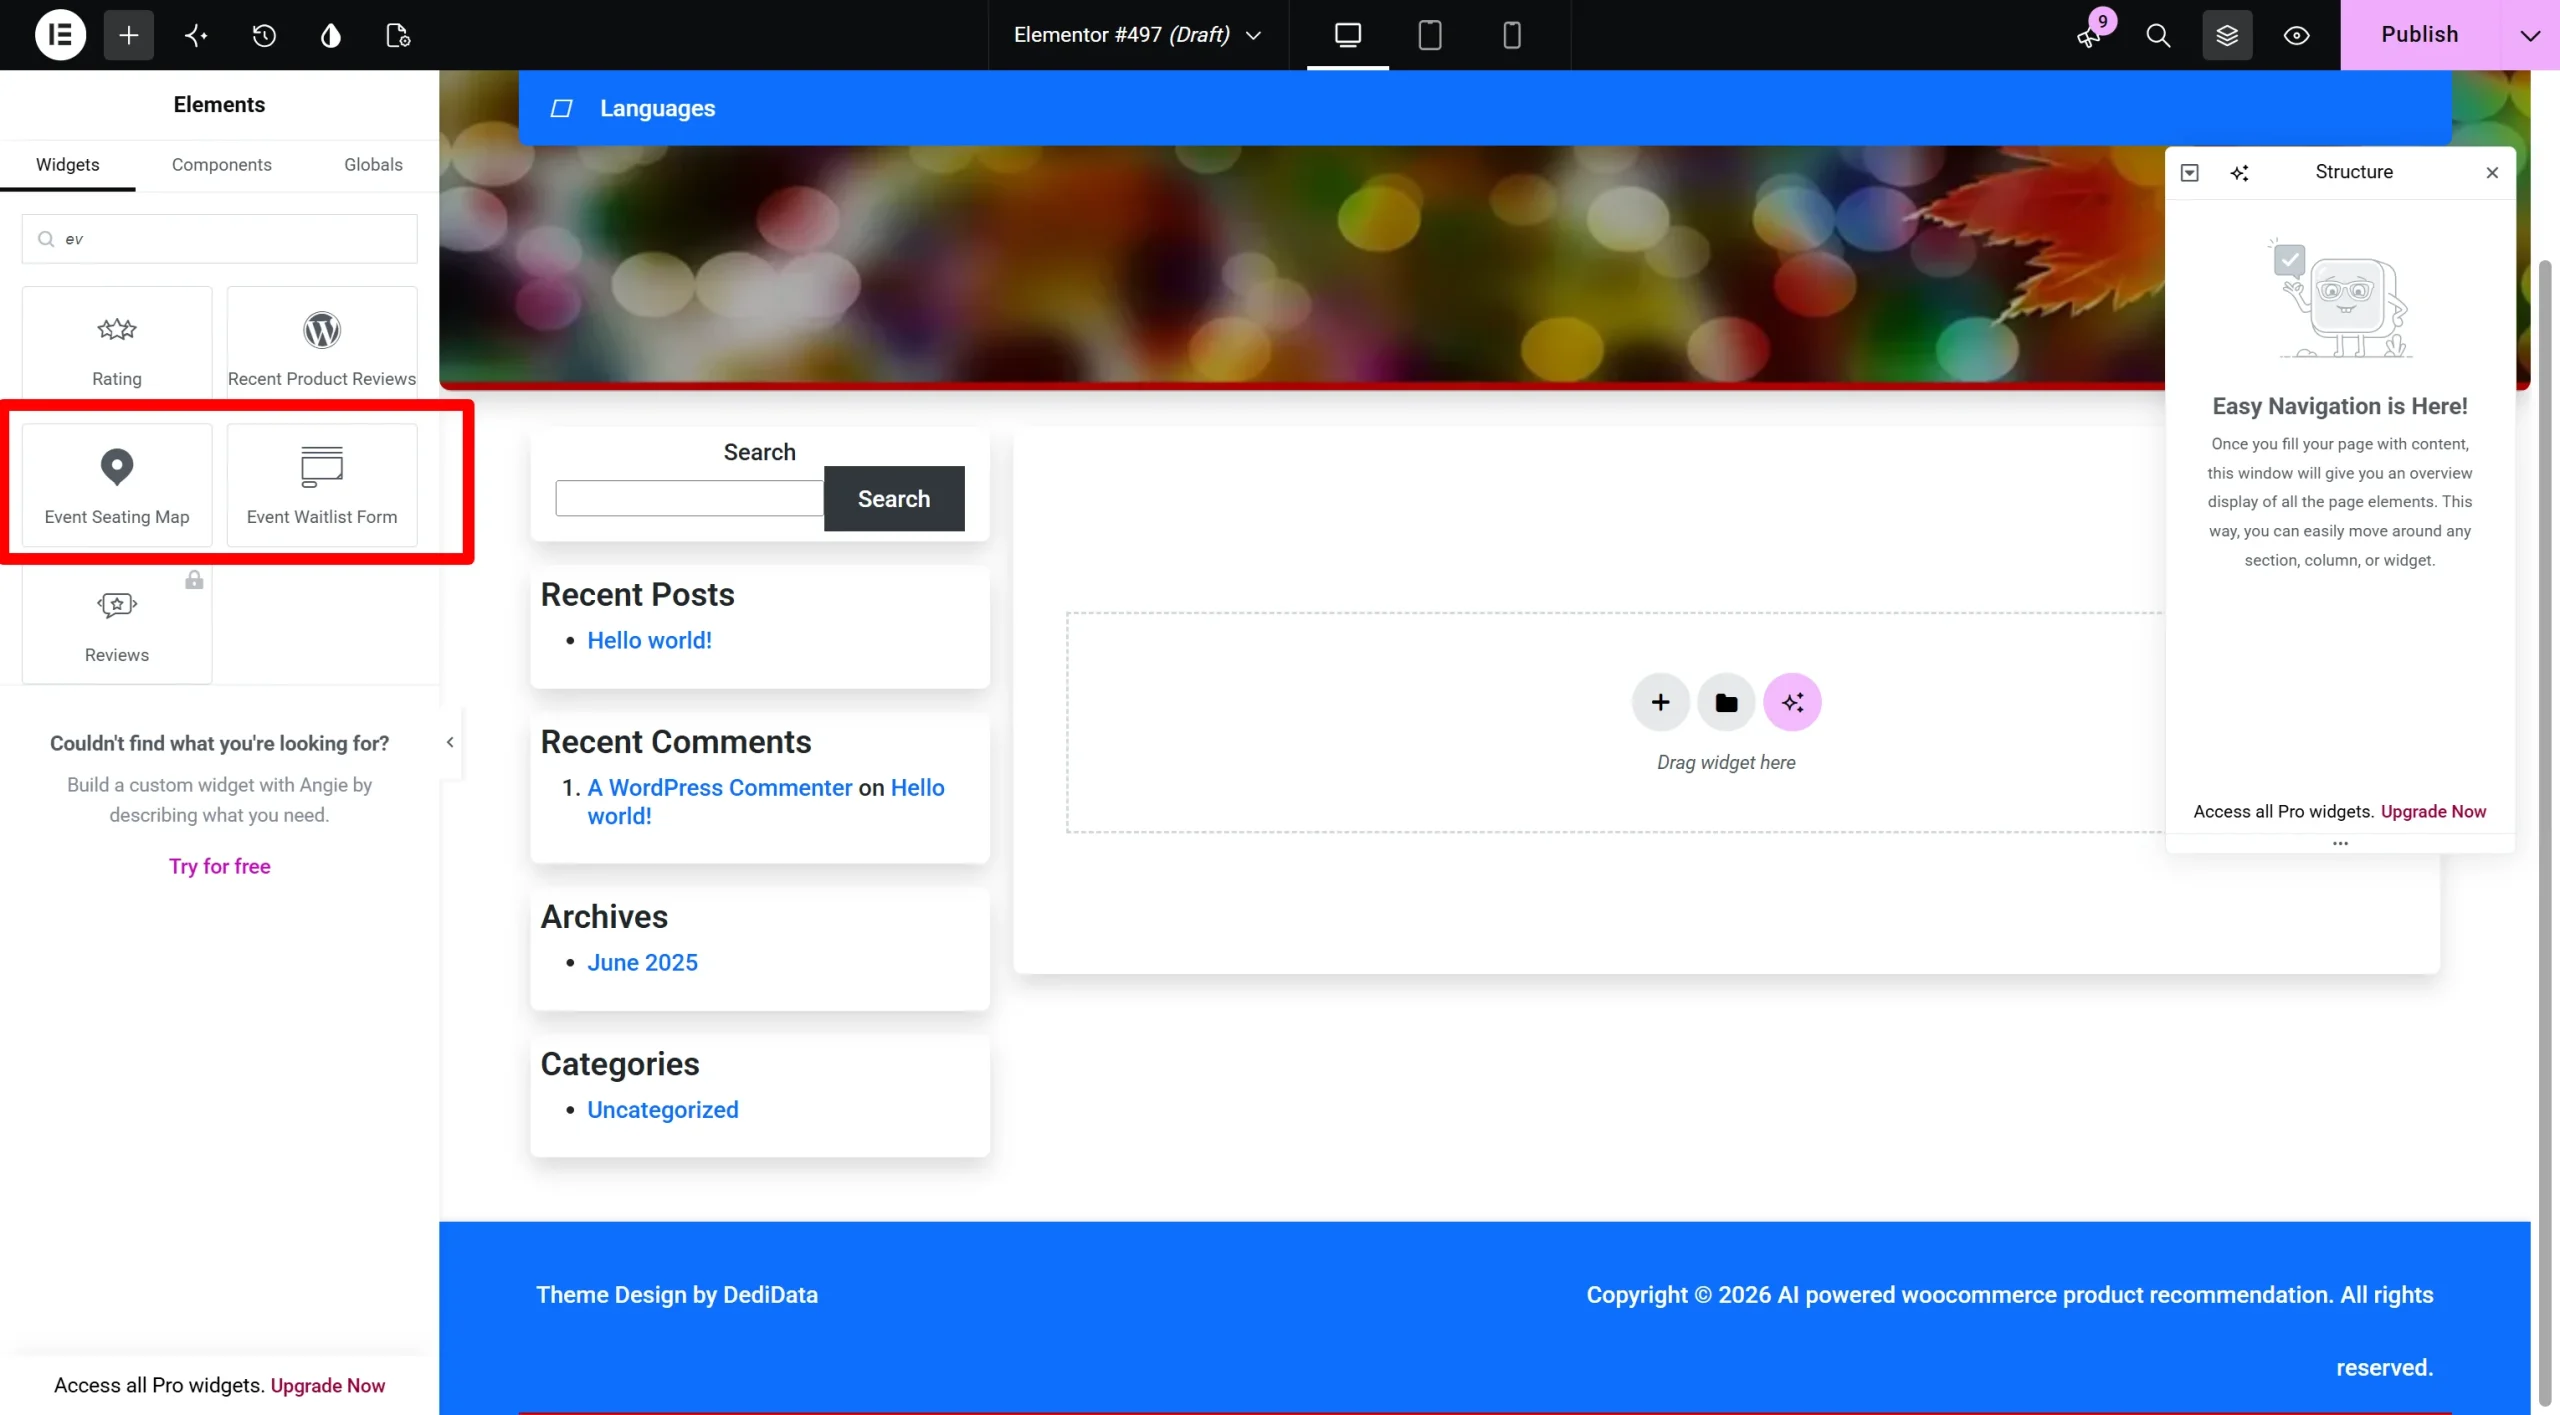This screenshot has height=1415, width=2560.
Task: Open the Languages menu item
Action: coord(657,108)
